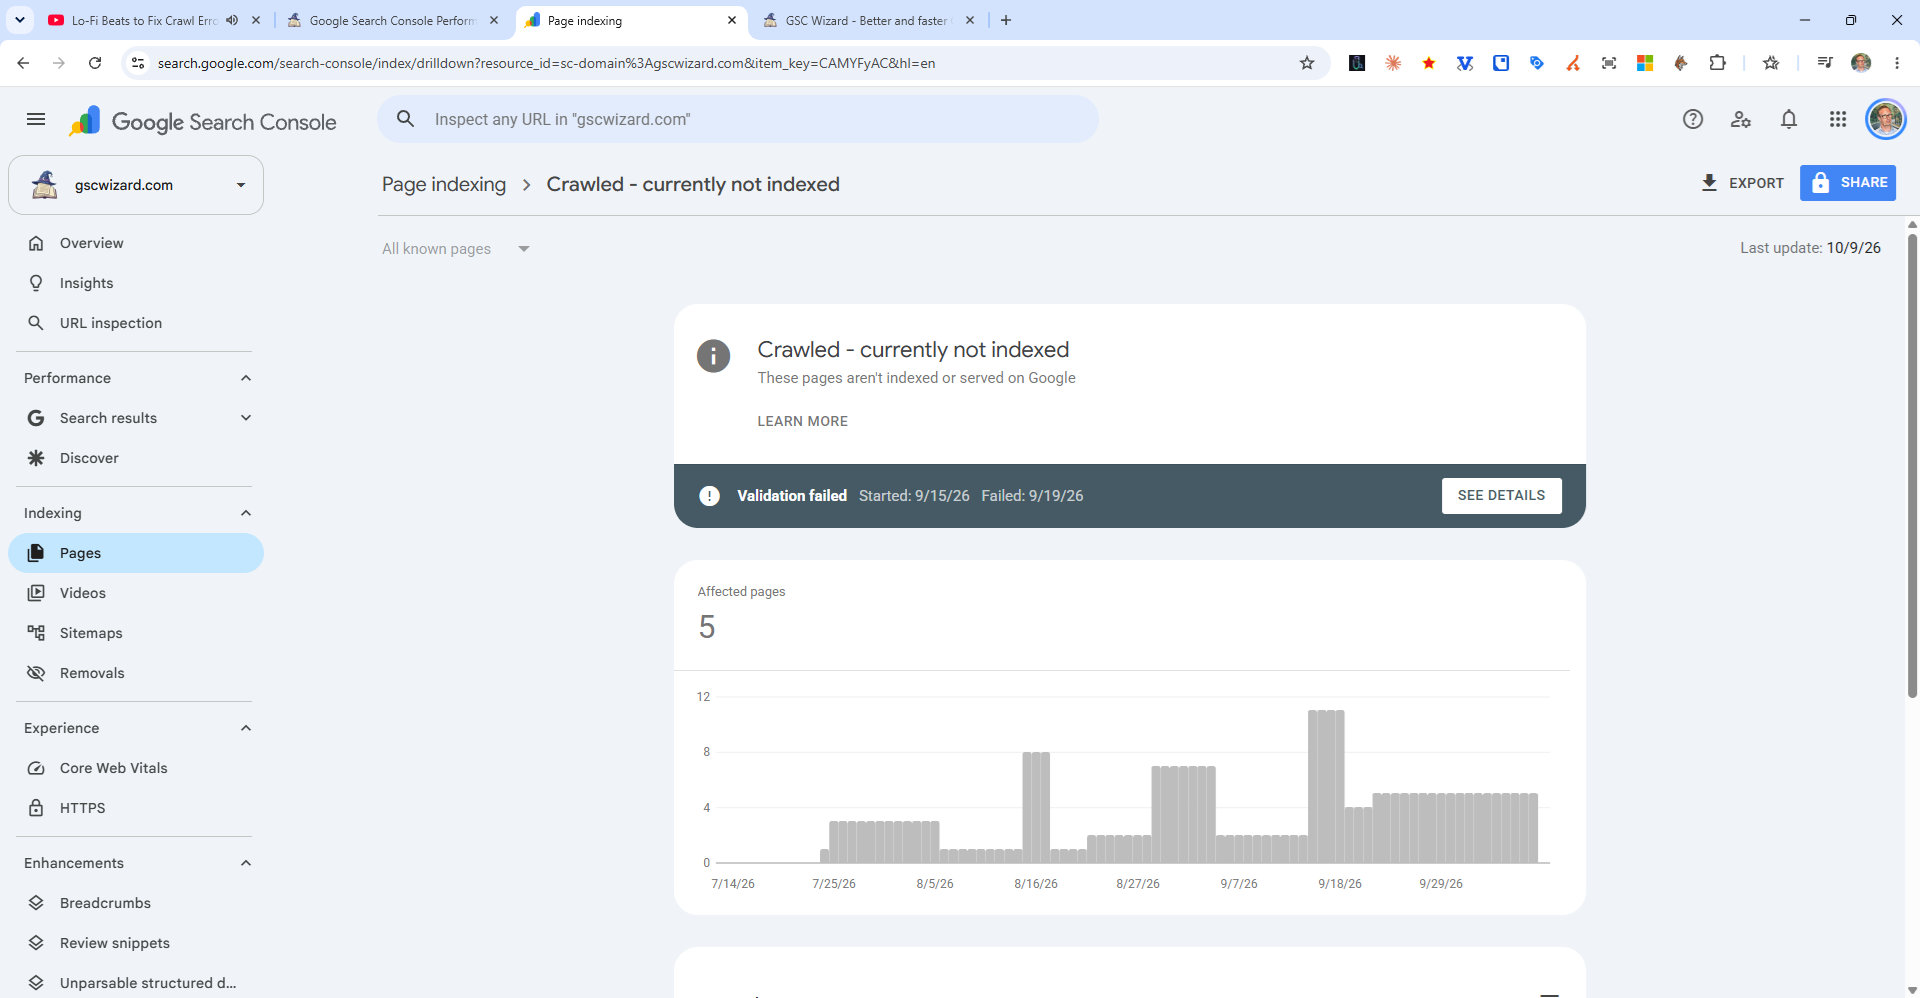
Task: Focus the Inspect any URL search field
Action: [738, 119]
